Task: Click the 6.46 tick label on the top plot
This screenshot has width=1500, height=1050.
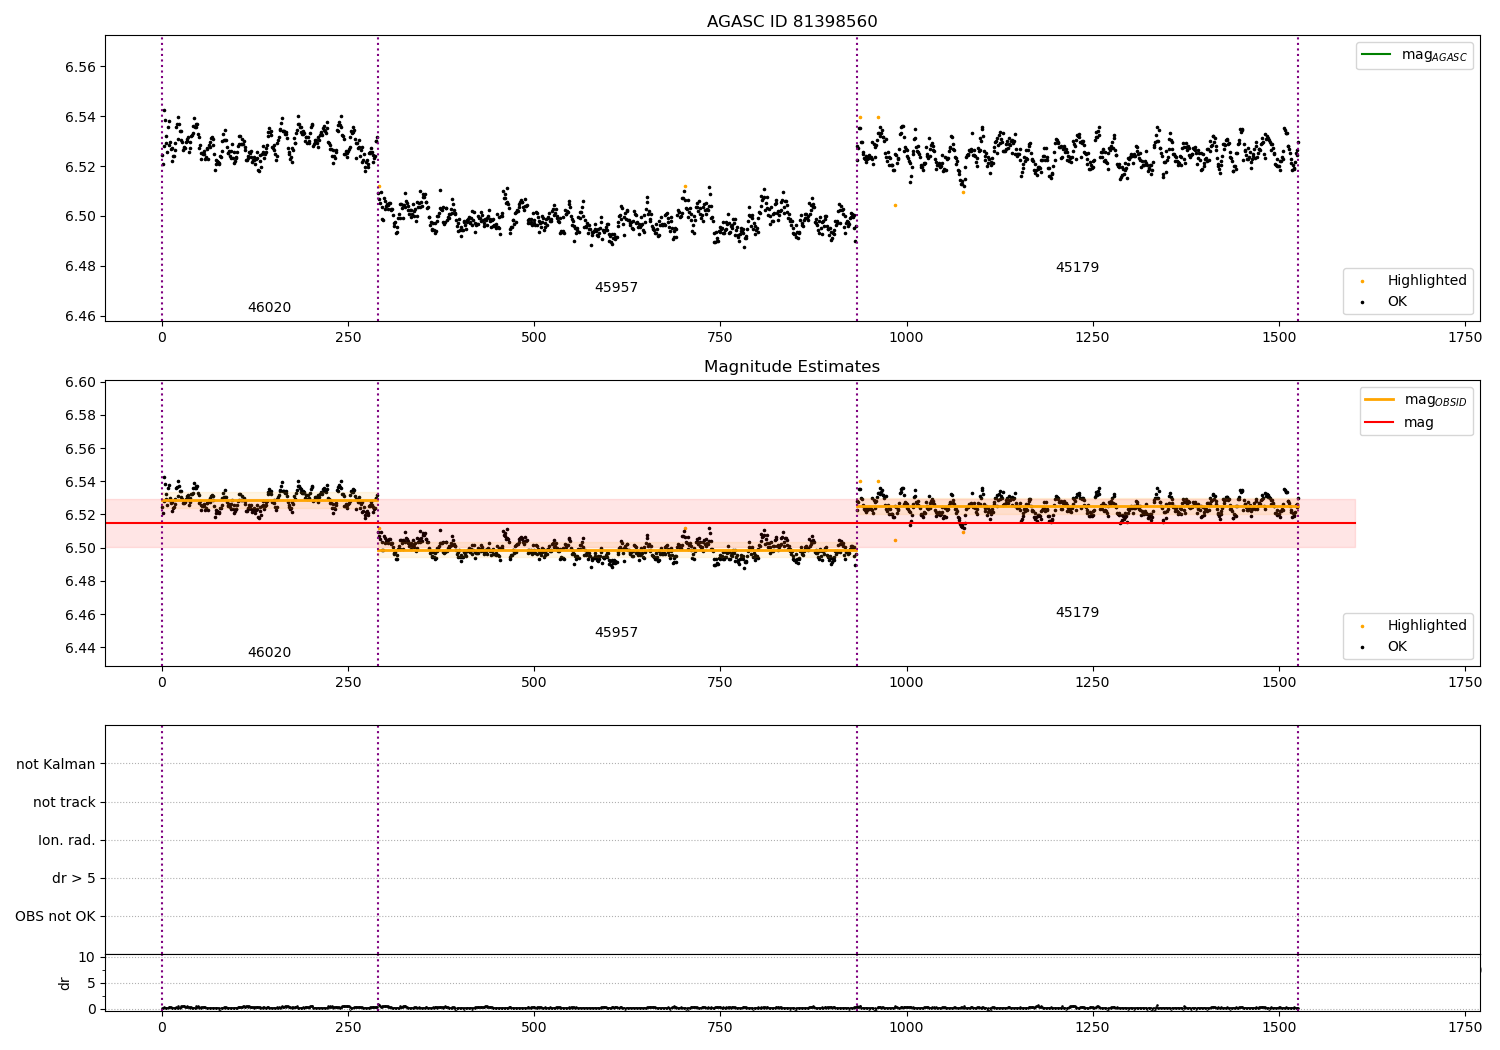Action: click(80, 317)
